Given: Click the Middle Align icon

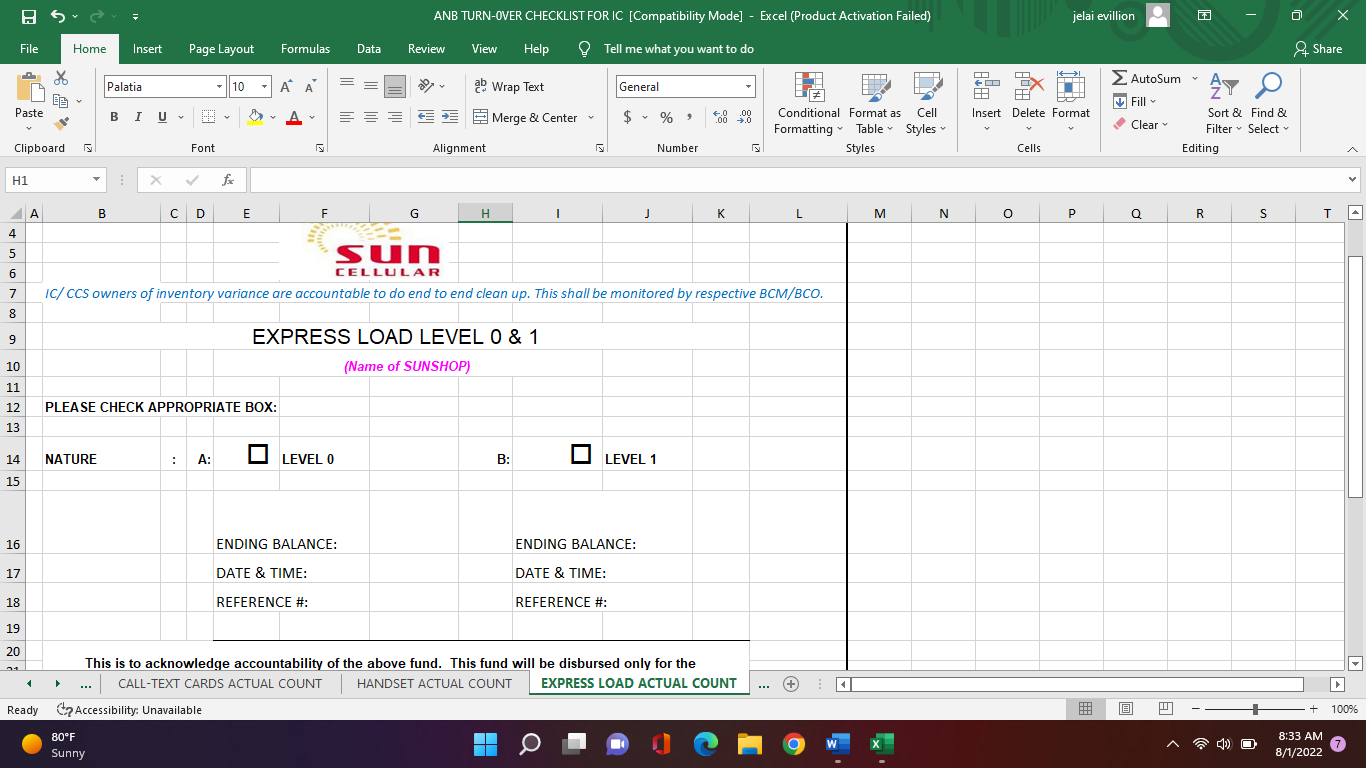Looking at the screenshot, I should [x=371, y=86].
